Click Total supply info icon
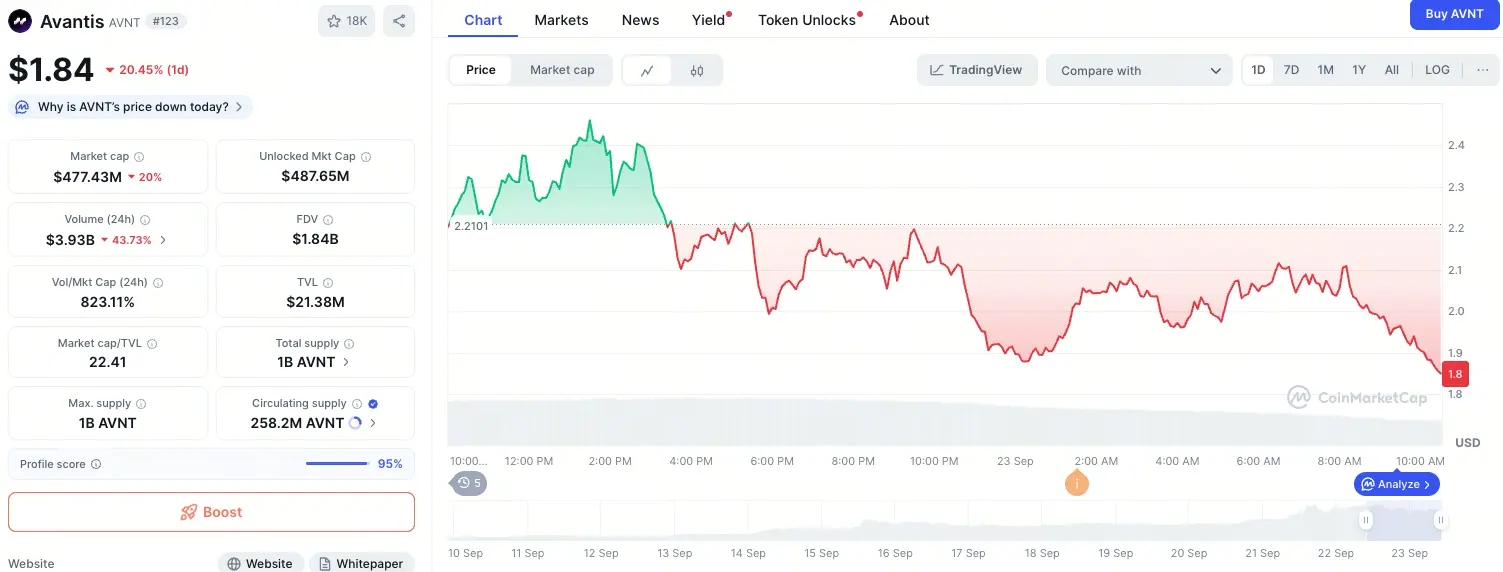Screen dimensions: 1503x572 pyautogui.click(x=349, y=343)
